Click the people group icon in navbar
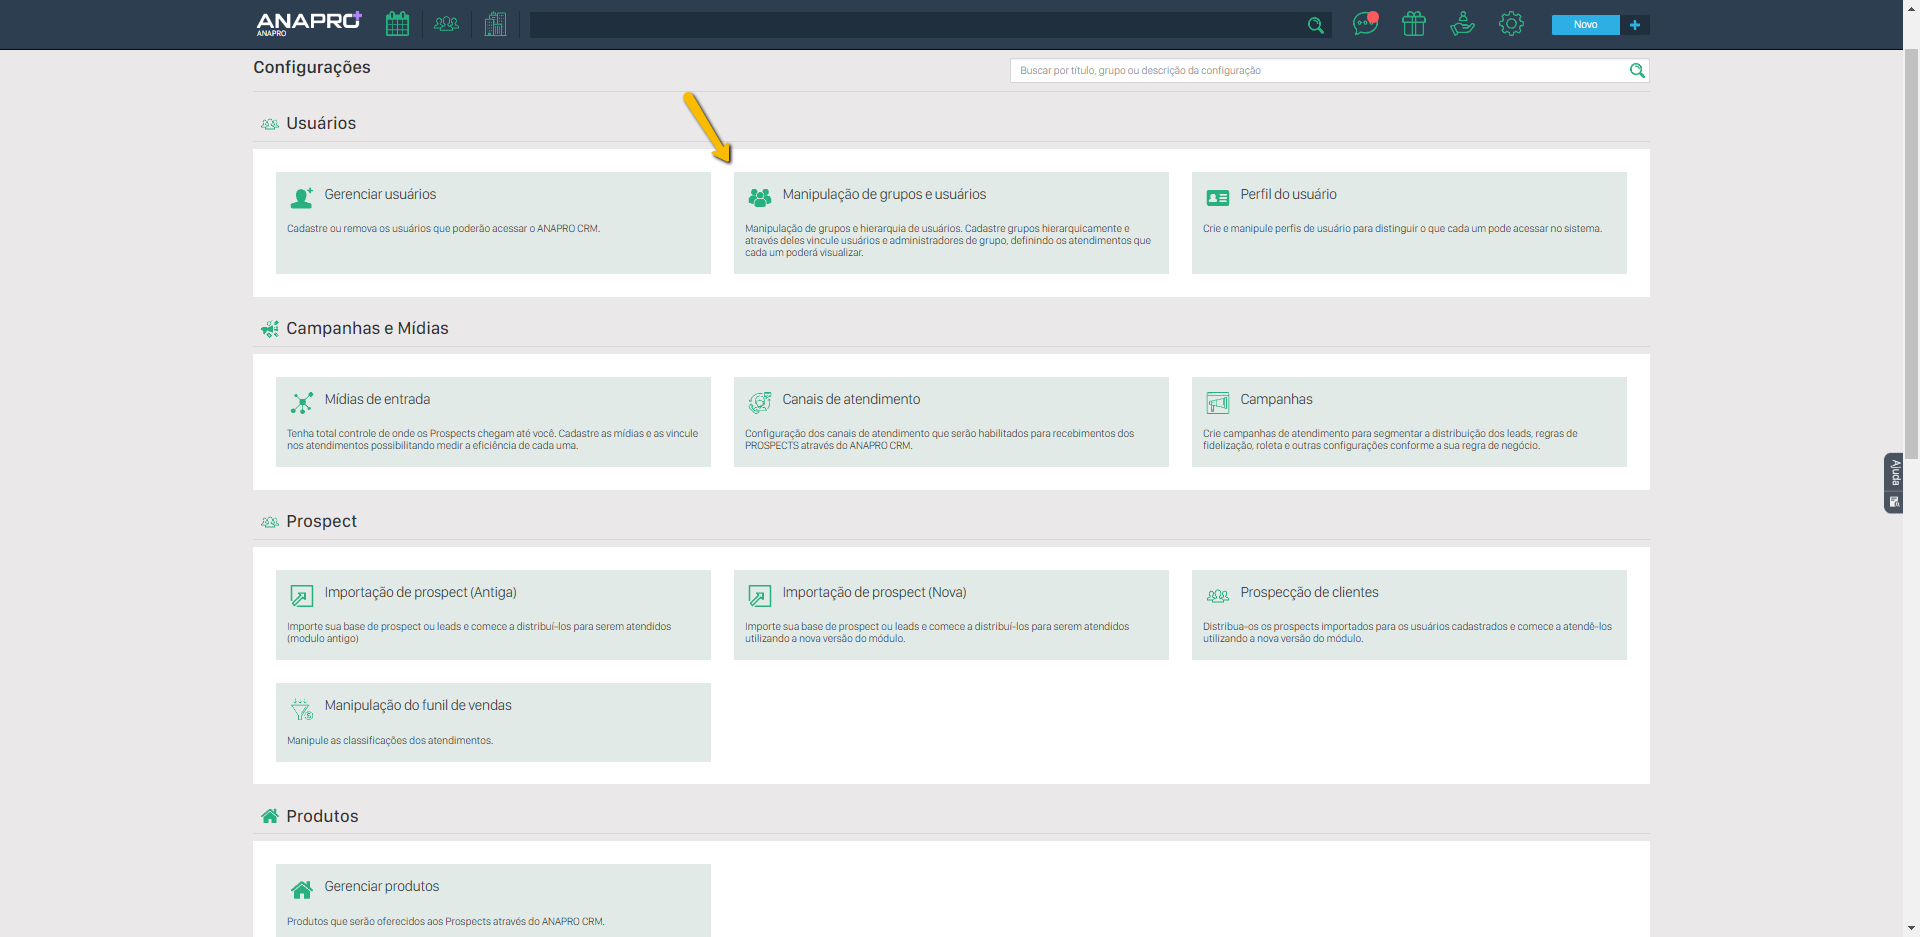Image resolution: width=1920 pixels, height=937 pixels. 446,24
